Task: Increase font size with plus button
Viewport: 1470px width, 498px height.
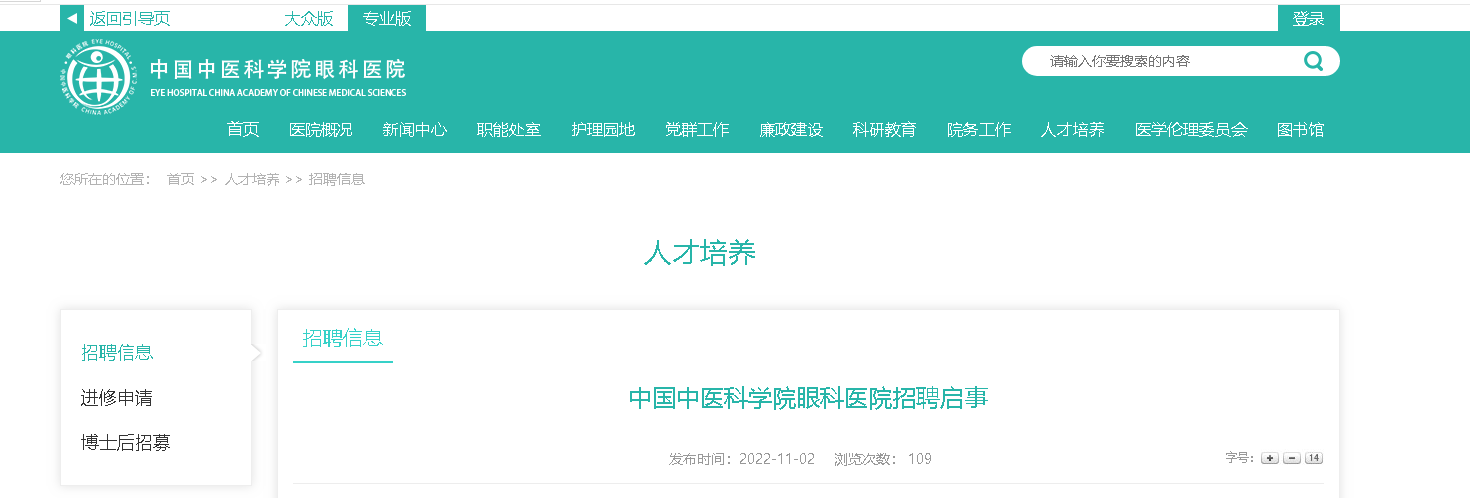Action: (1269, 458)
